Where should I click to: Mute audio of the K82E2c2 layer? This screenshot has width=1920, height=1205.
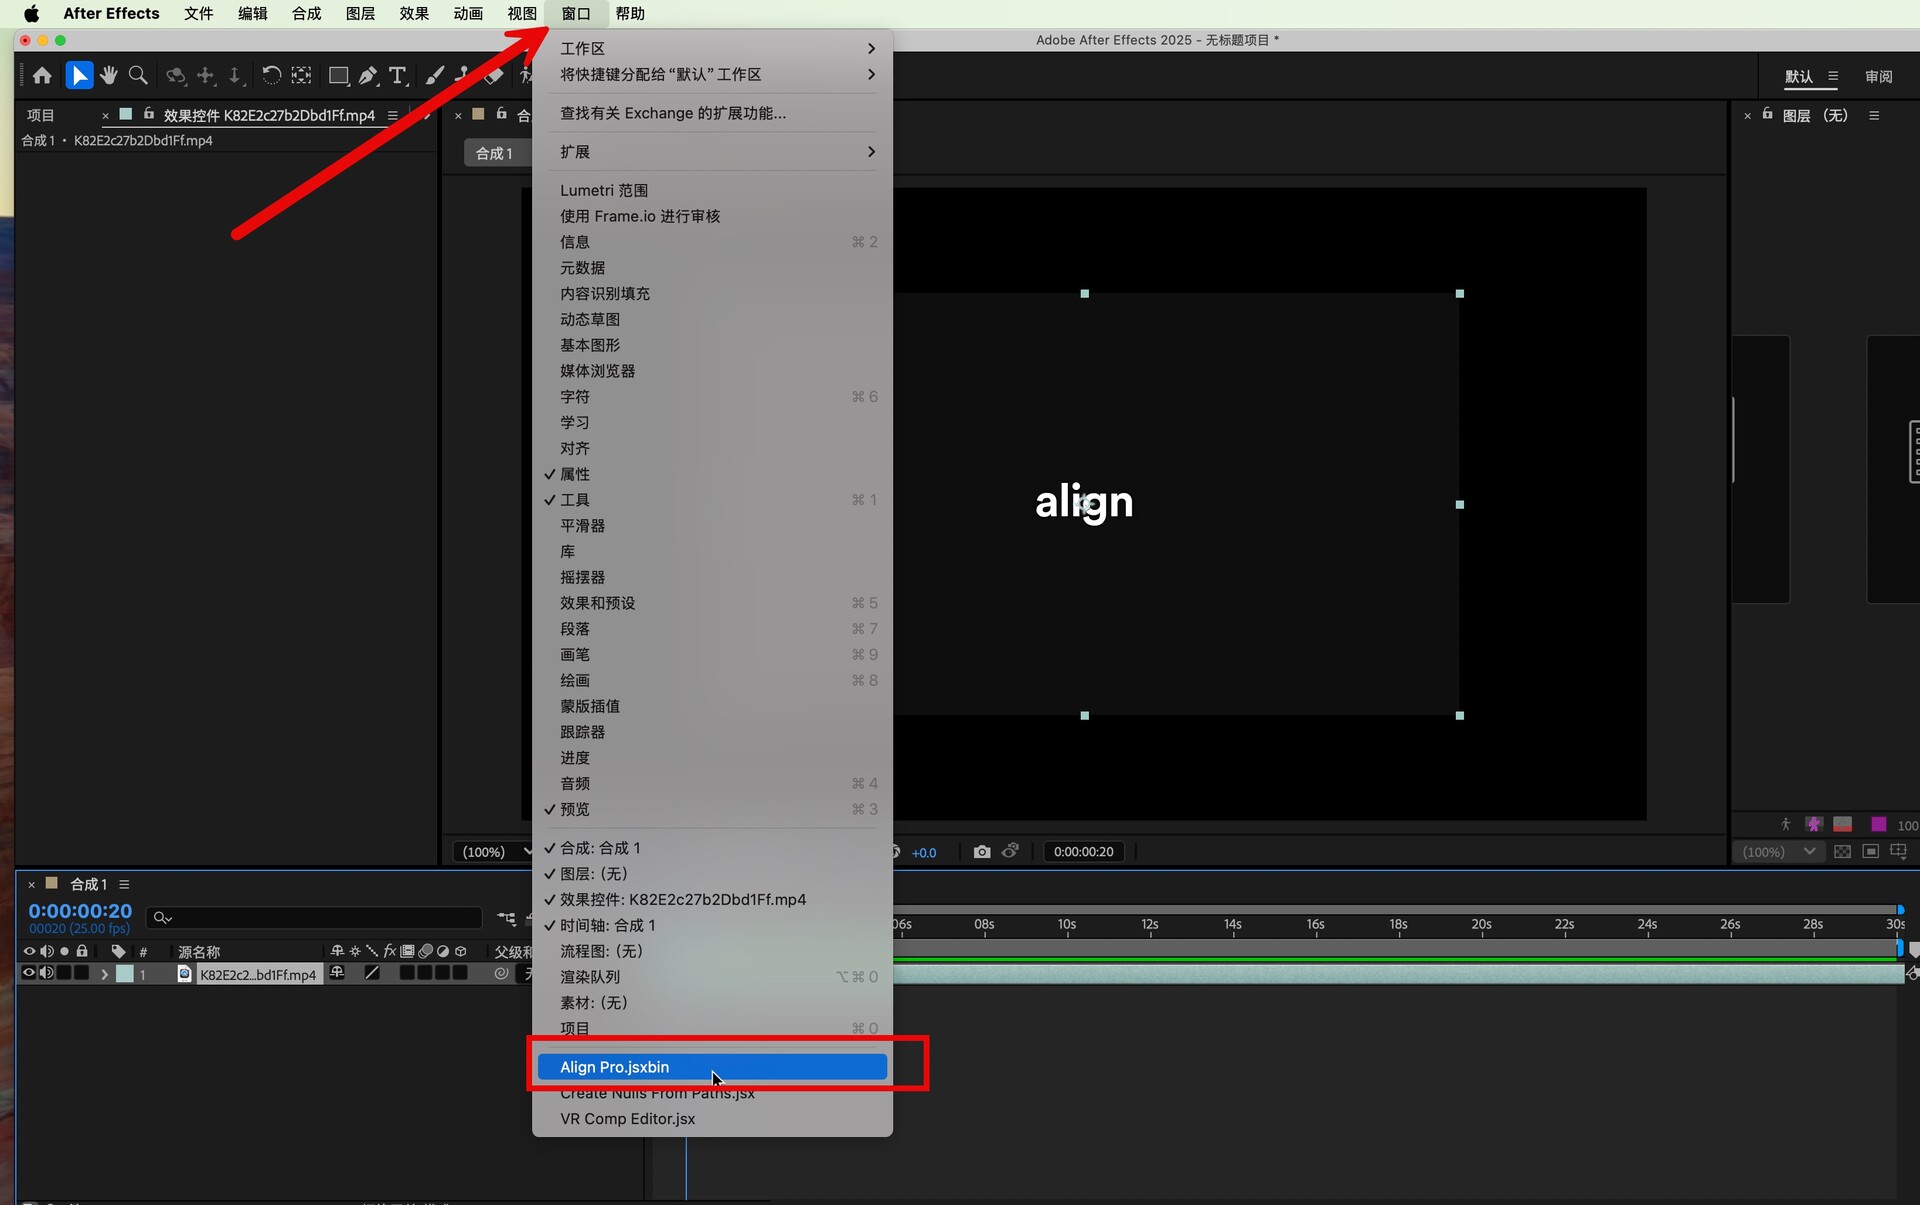click(x=46, y=973)
